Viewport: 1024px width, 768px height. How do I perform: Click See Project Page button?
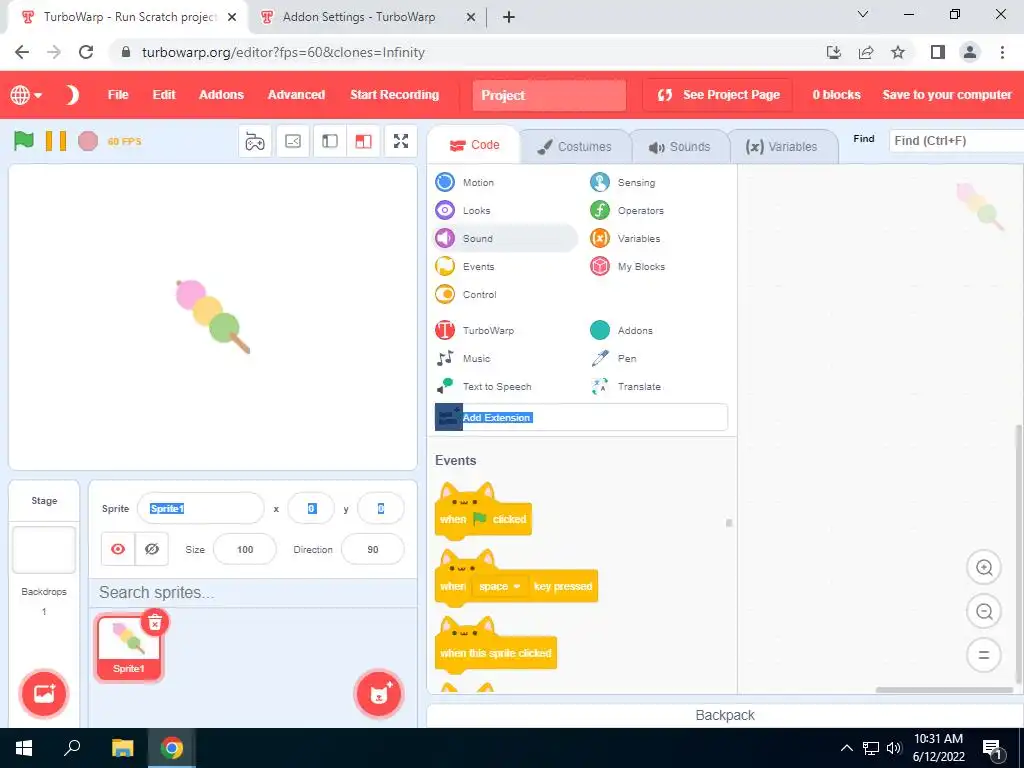click(x=718, y=95)
